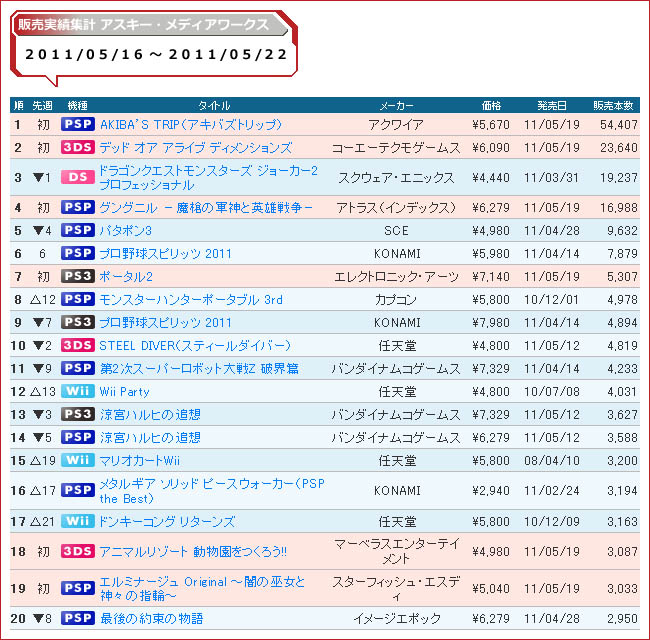Open the PSP 涼宮ハルヒの追想 link at rank 14
Image resolution: width=650 pixels, height=640 pixels.
tap(150, 437)
